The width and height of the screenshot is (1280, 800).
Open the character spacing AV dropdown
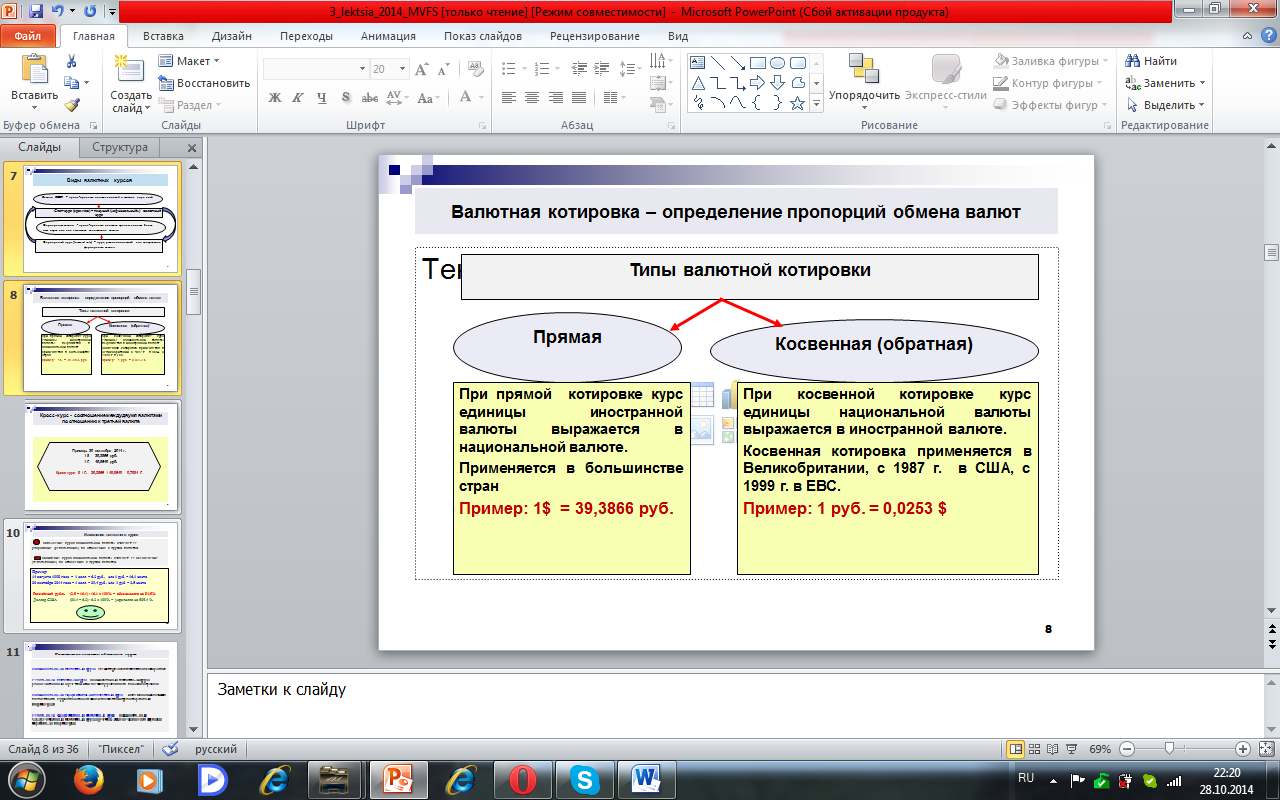397,98
